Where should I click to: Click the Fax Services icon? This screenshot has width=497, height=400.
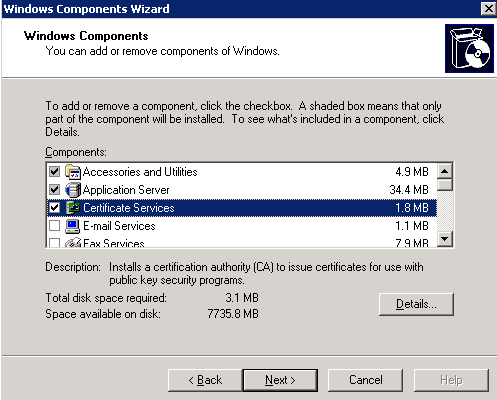coord(73,242)
